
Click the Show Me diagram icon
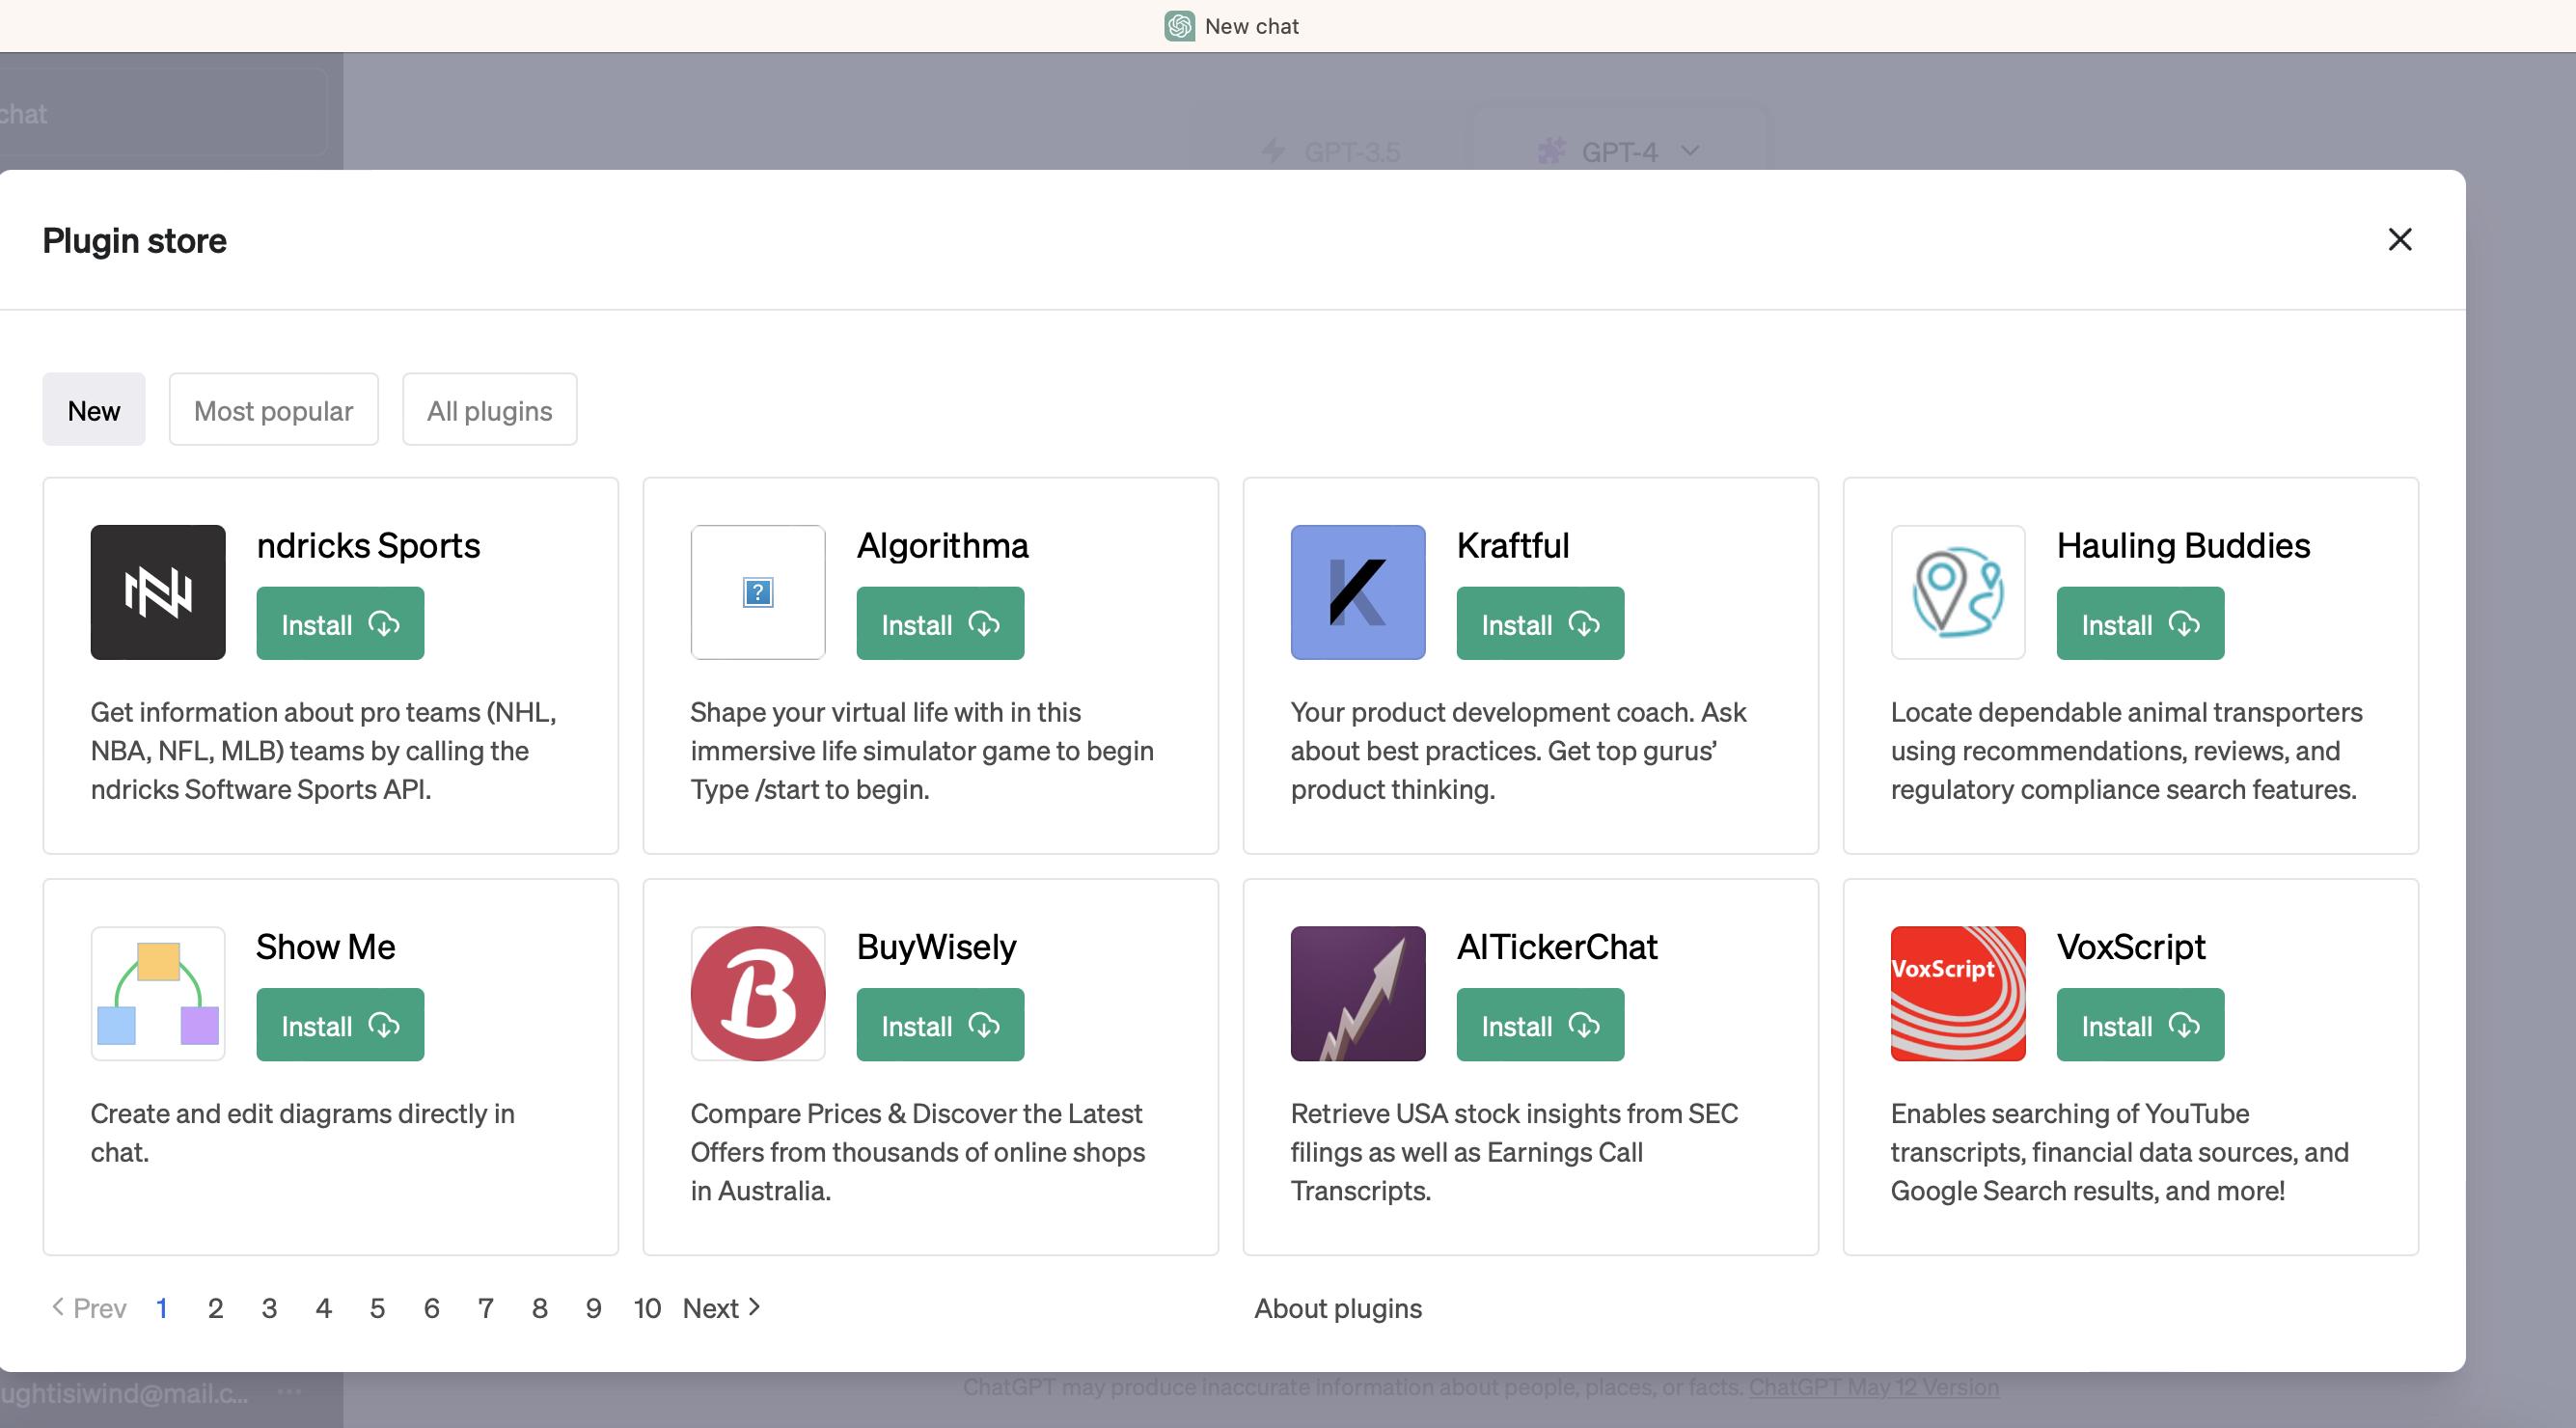point(158,993)
